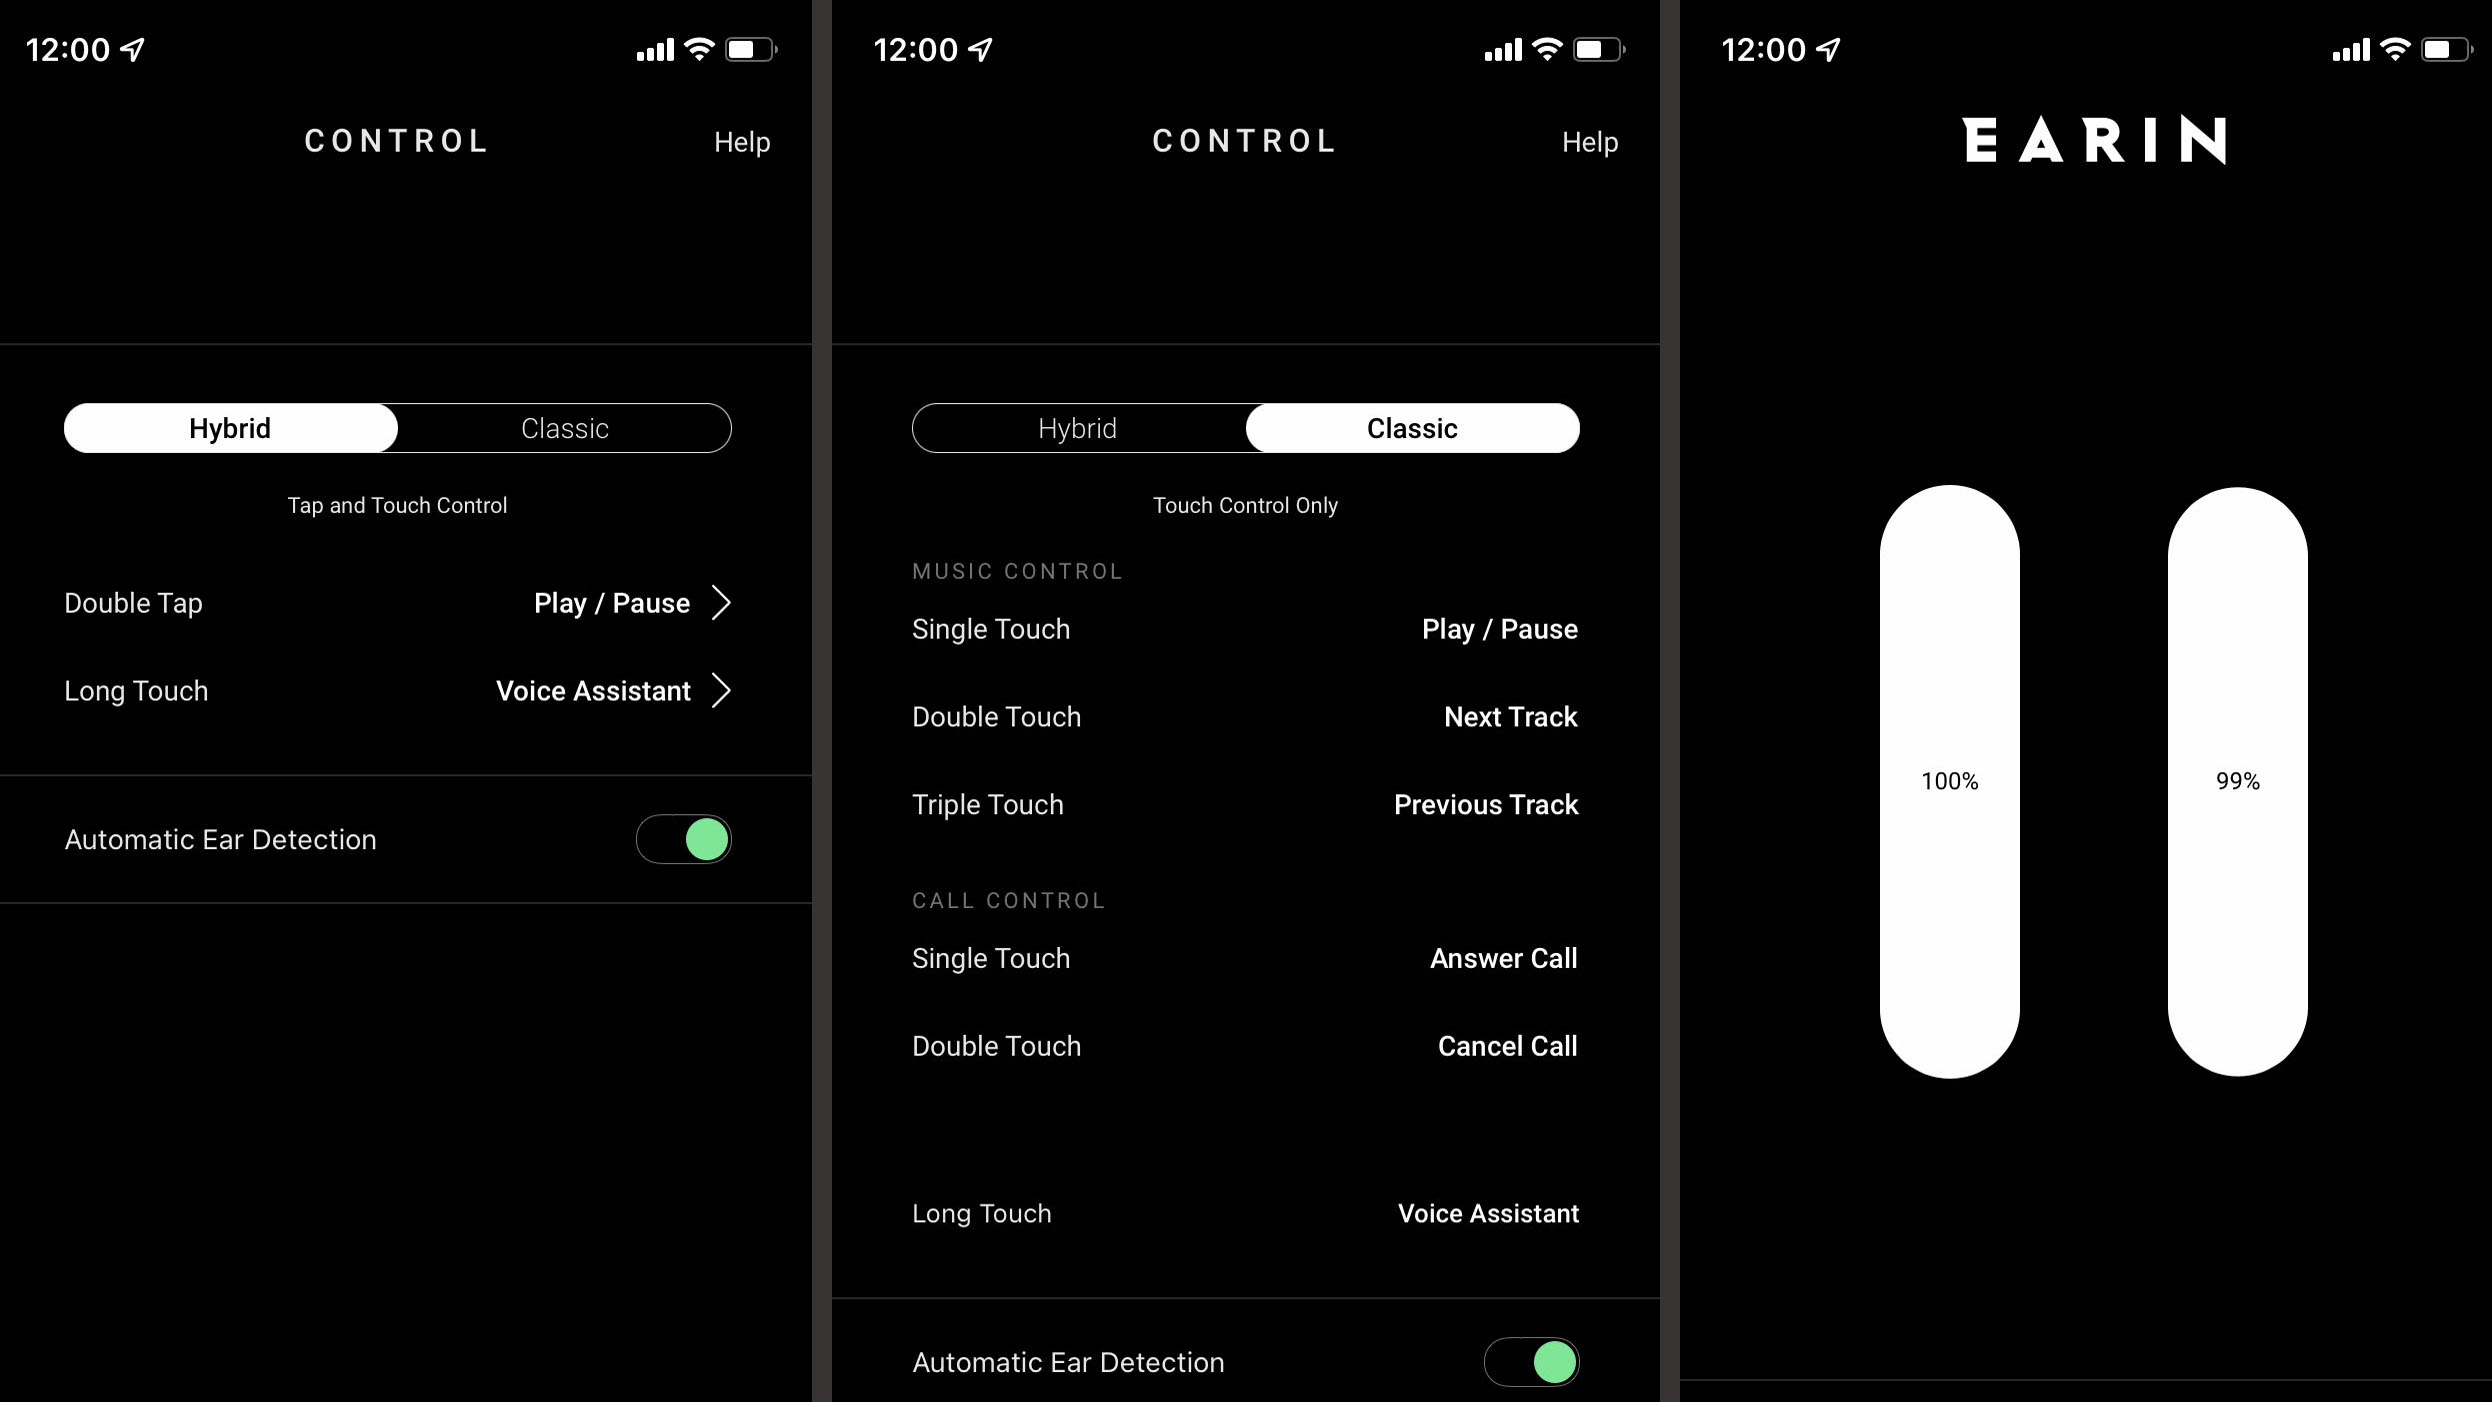Select Long Touch Voice Assistant in Classic mode
This screenshot has height=1402, width=2492.
coord(1244,1212)
